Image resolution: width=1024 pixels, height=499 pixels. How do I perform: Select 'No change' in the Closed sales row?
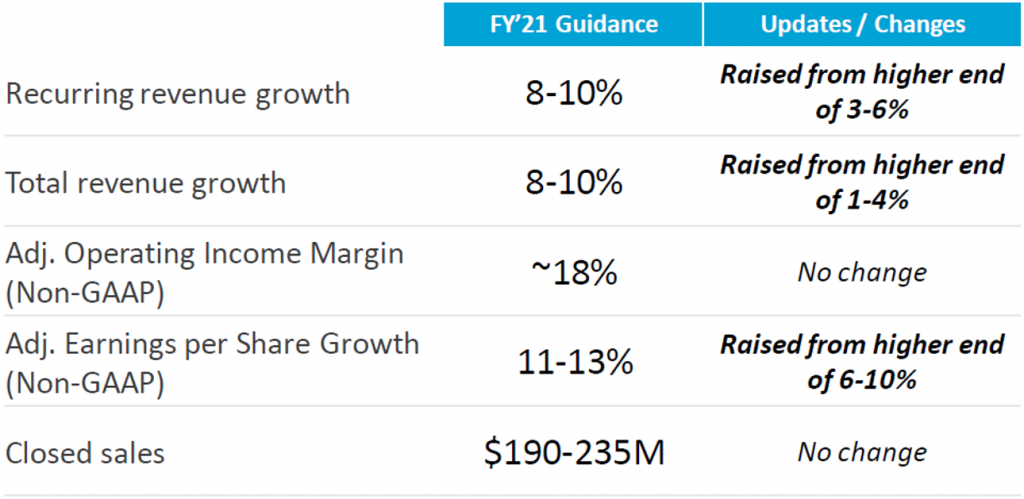click(862, 453)
